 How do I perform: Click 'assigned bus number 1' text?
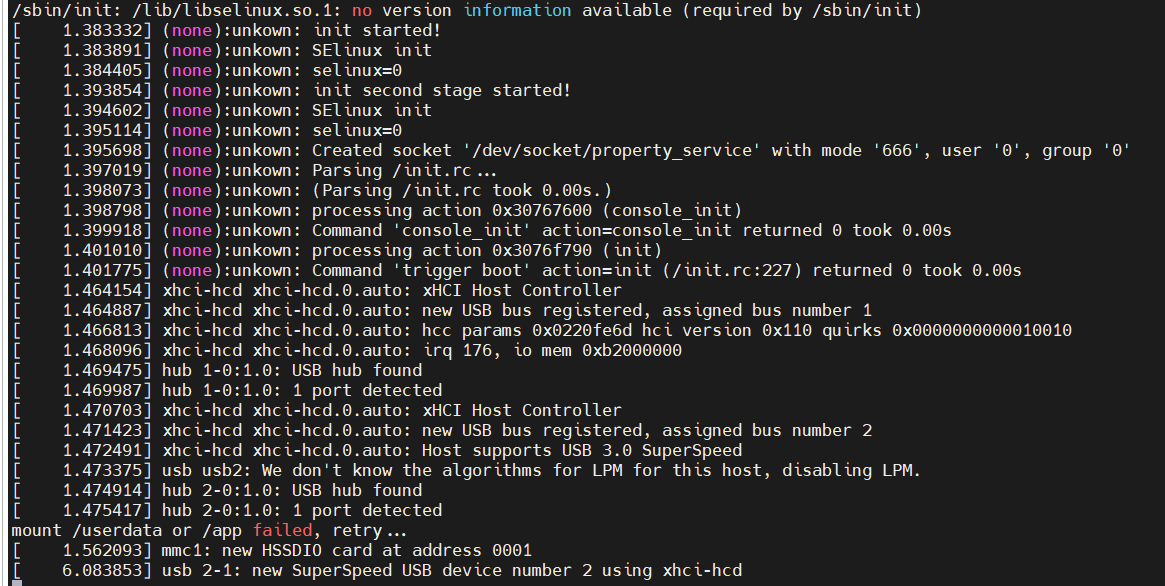pyautogui.click(x=767, y=310)
